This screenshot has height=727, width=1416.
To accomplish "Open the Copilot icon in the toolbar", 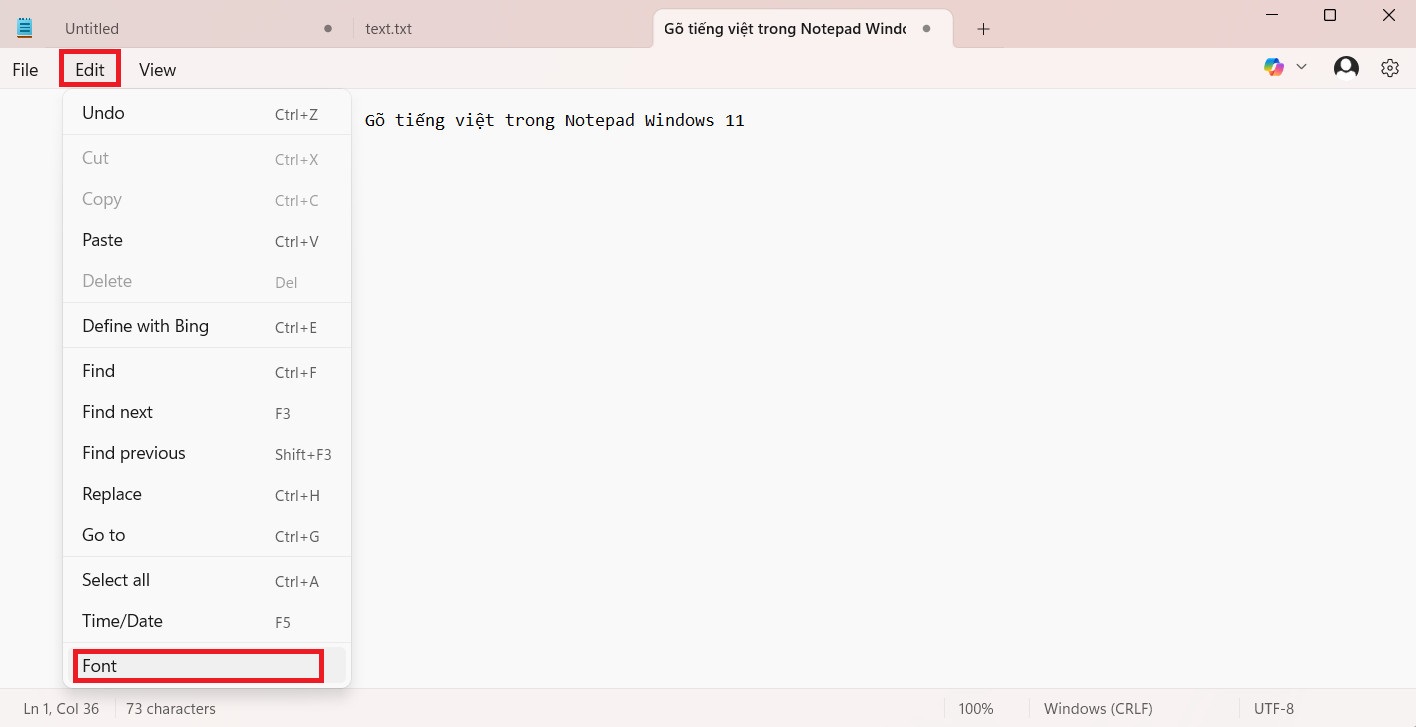I will 1274,67.
